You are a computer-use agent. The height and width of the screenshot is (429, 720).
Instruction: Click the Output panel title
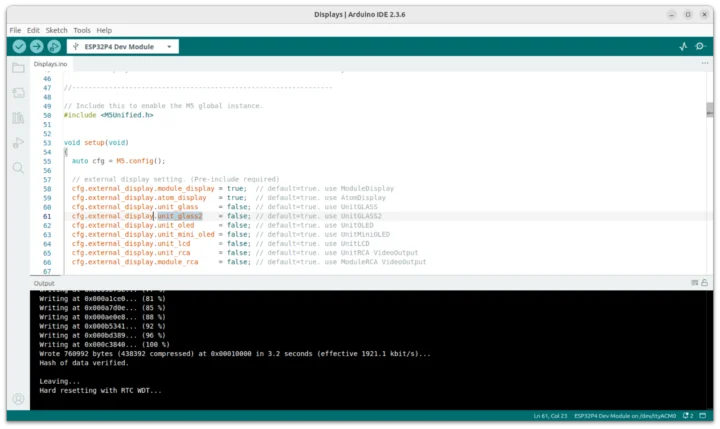pyautogui.click(x=44, y=283)
